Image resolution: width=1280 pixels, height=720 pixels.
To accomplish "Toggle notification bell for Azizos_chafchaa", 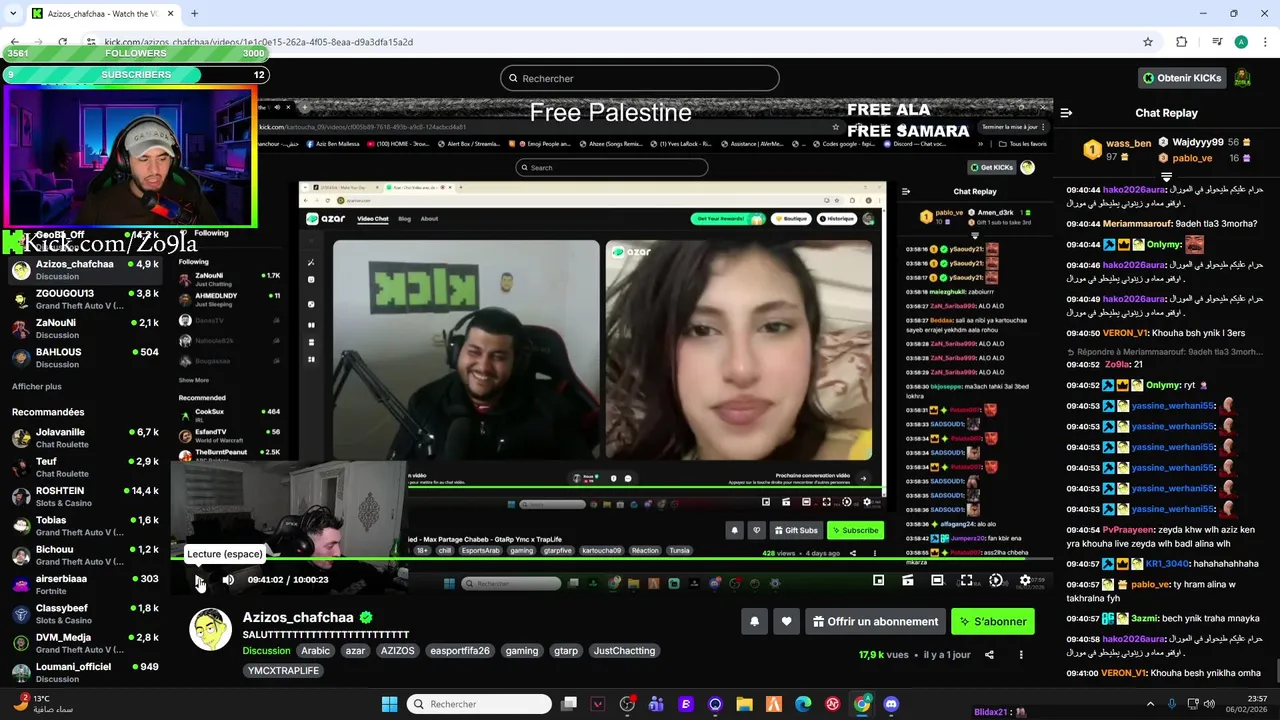I will [x=755, y=621].
